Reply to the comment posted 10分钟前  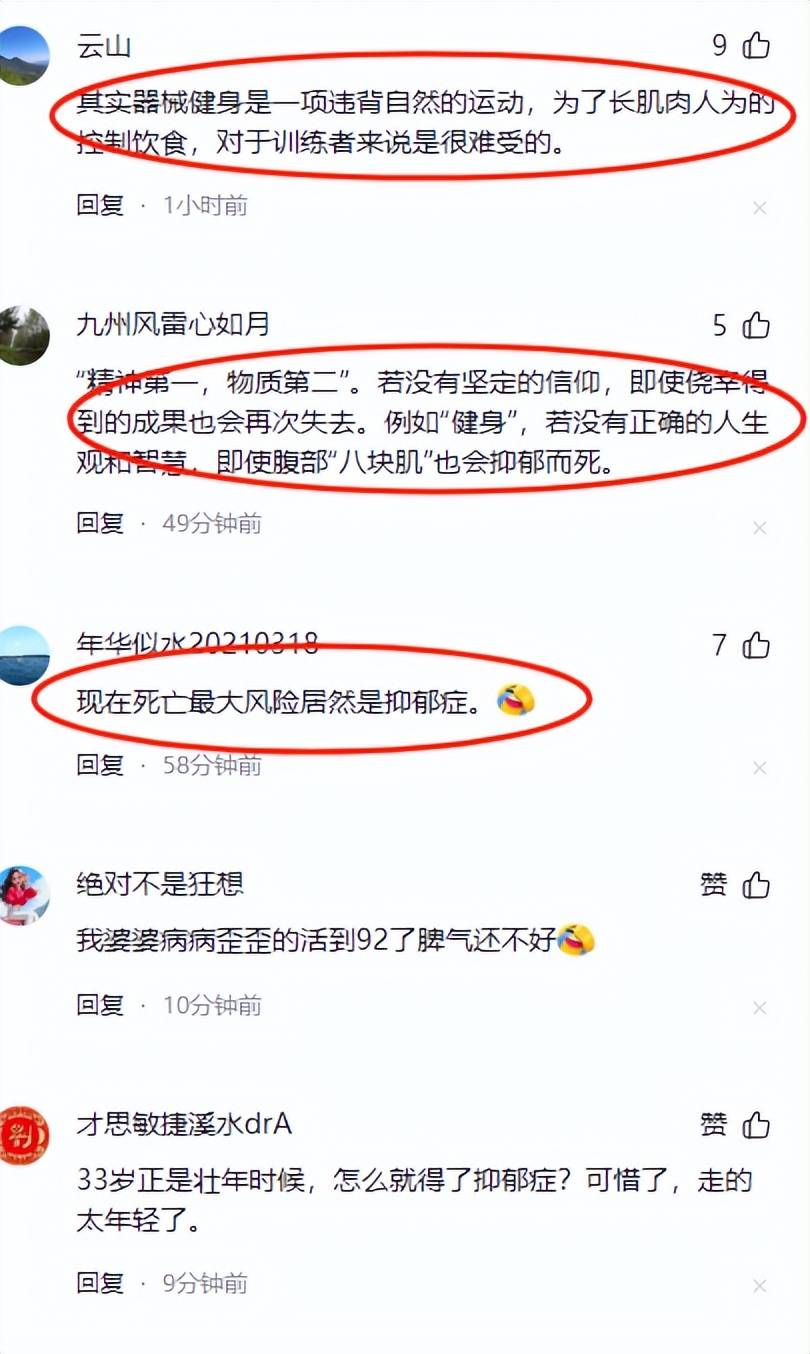tap(100, 1004)
